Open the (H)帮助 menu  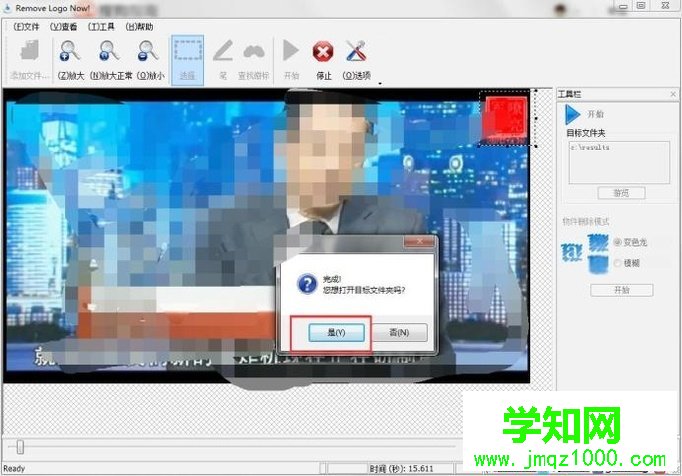pyautogui.click(x=139, y=27)
